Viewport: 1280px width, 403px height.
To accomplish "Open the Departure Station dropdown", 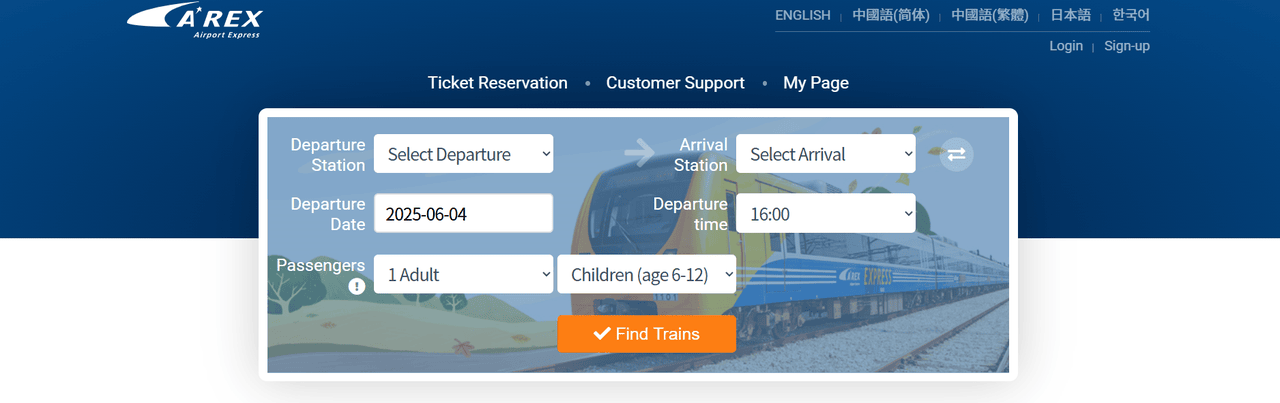I will click(463, 154).
